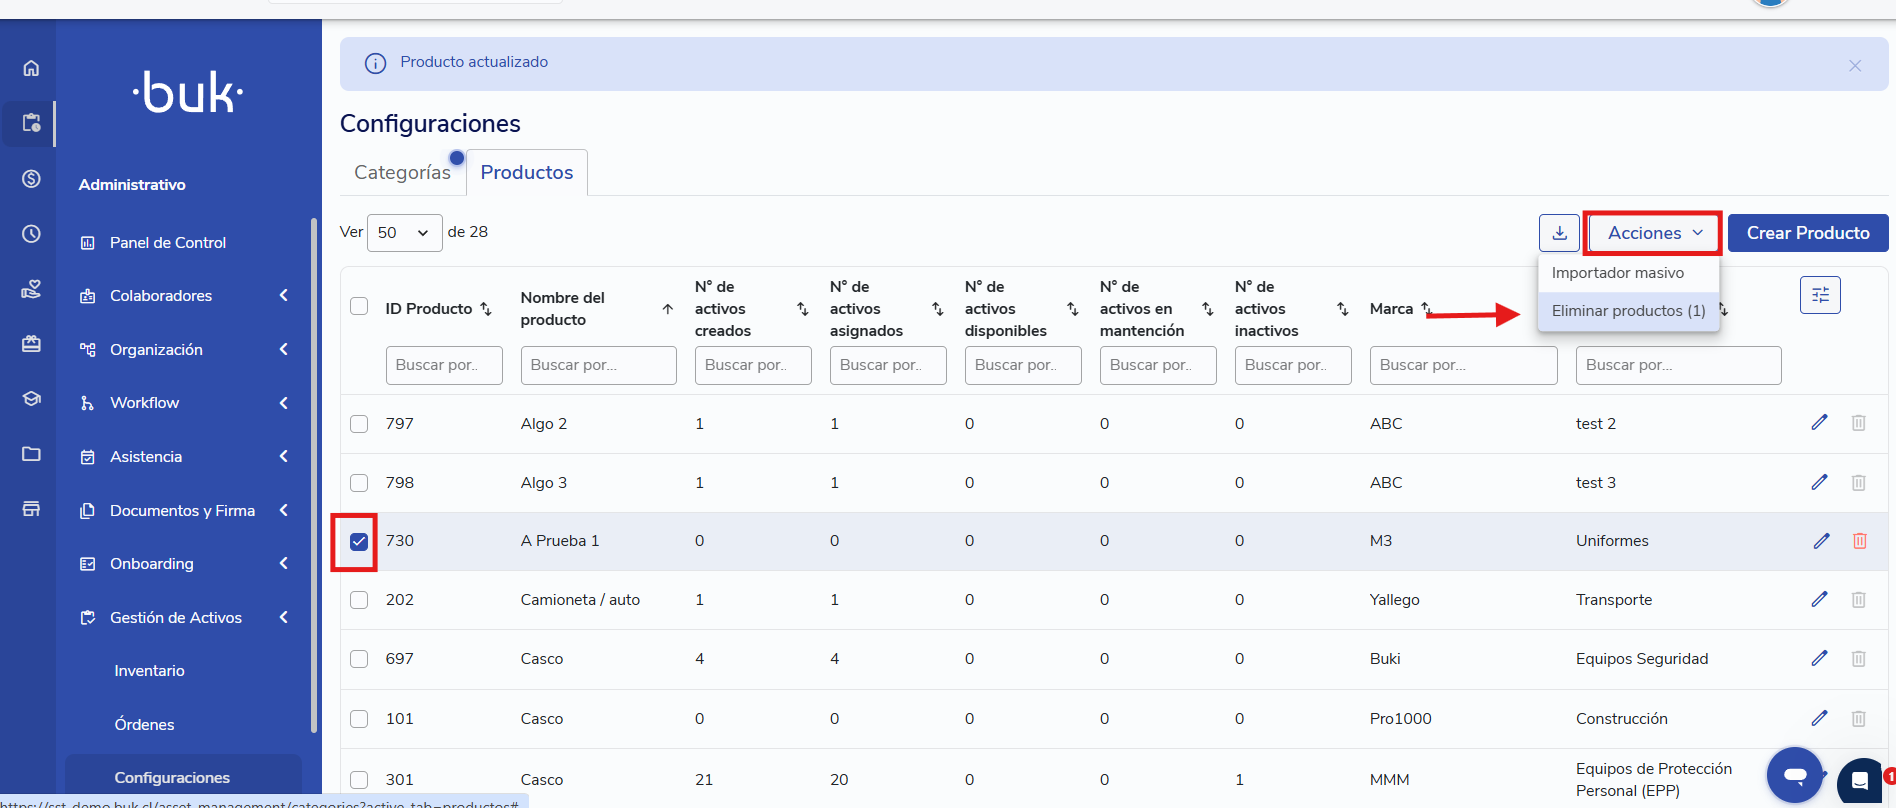Screen dimensions: 1896x808
Task: Open the column filter settings icon
Action: pos(1819,295)
